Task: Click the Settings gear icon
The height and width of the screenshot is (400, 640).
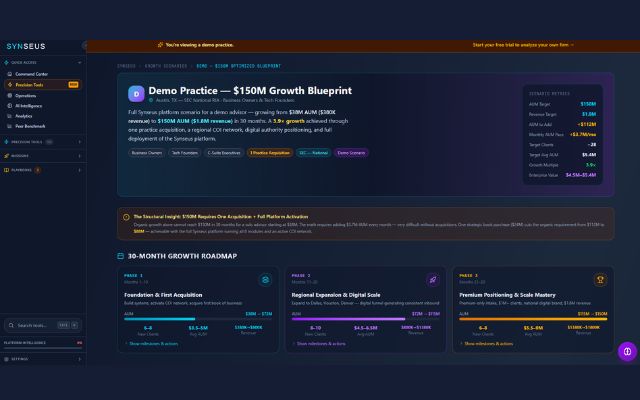Action: point(6,359)
